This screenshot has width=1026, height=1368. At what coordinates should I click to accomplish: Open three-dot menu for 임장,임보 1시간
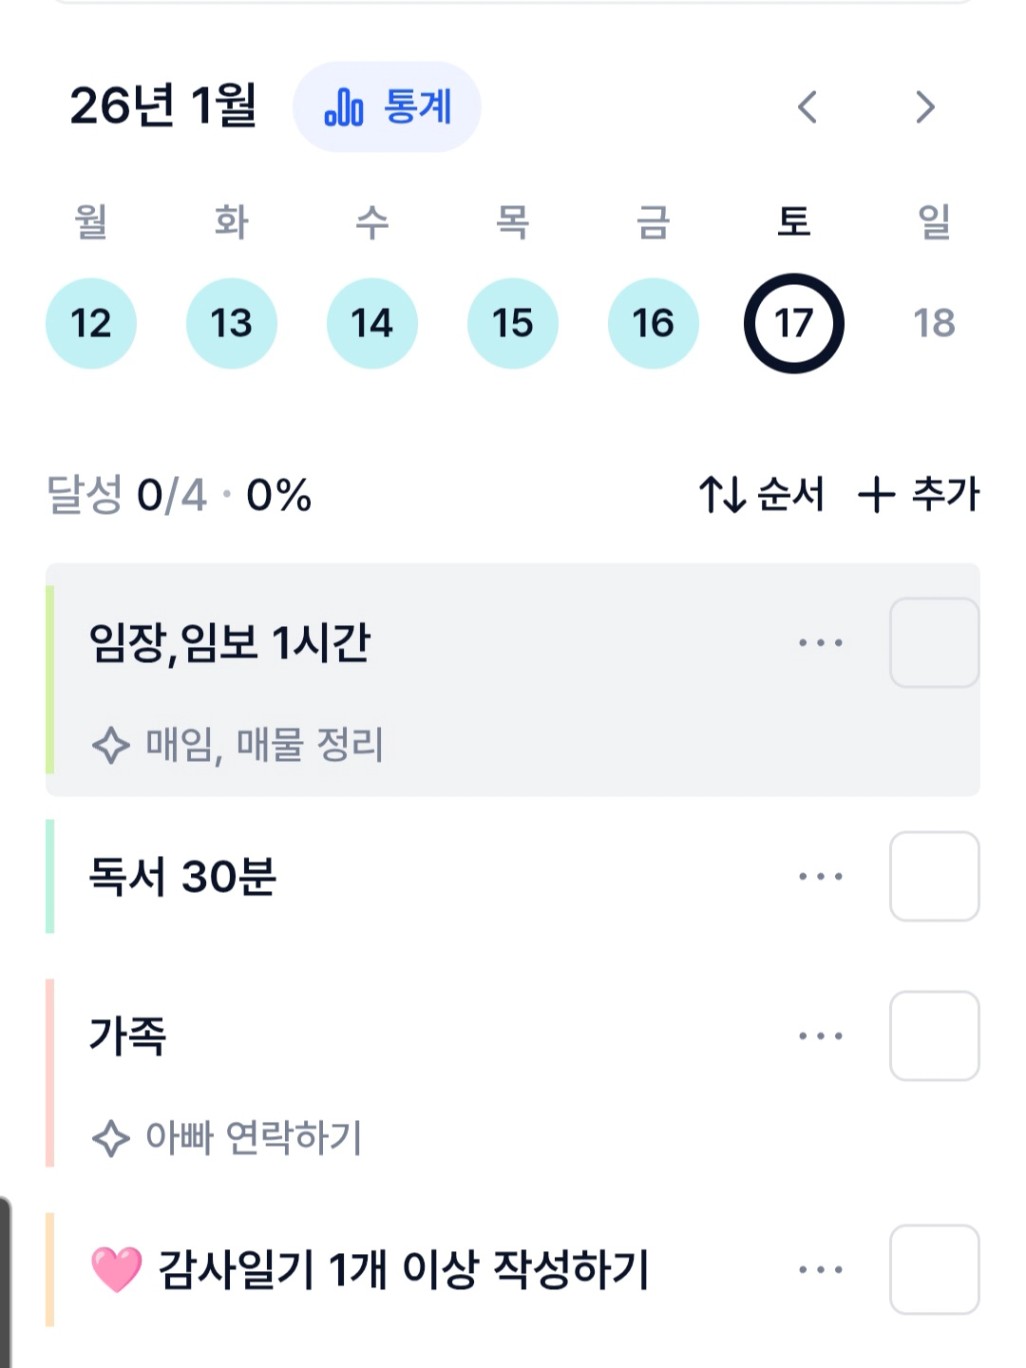click(x=821, y=643)
